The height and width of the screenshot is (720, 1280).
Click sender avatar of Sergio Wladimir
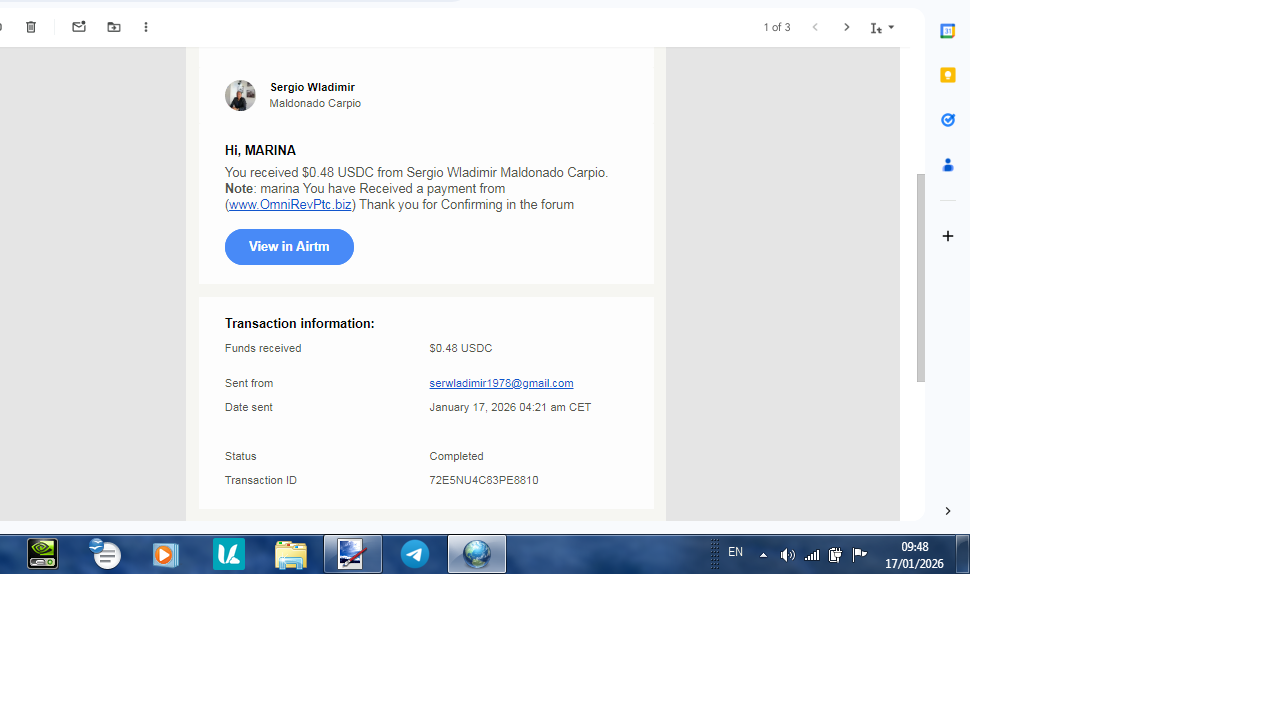tap(240, 95)
